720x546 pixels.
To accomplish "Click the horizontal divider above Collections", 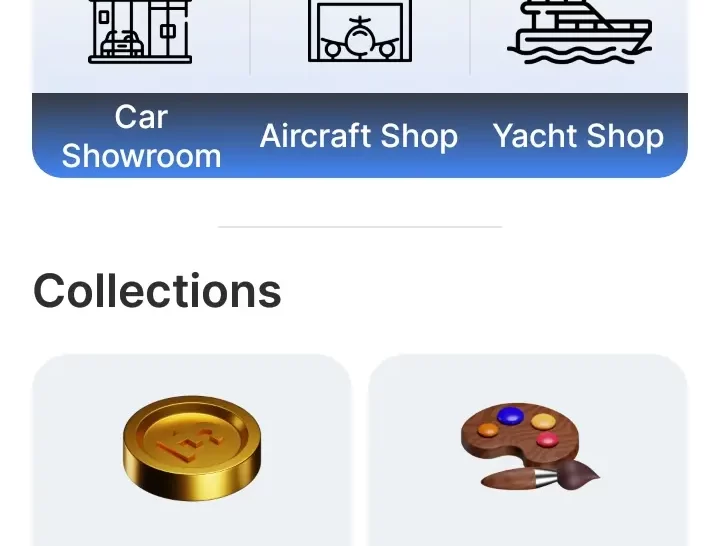I will point(360,227).
